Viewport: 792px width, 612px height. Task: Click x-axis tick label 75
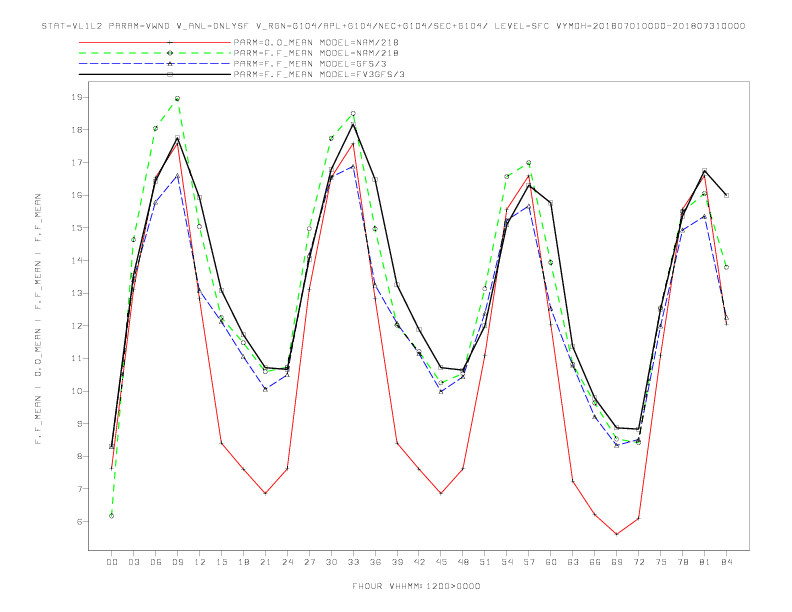point(661,562)
